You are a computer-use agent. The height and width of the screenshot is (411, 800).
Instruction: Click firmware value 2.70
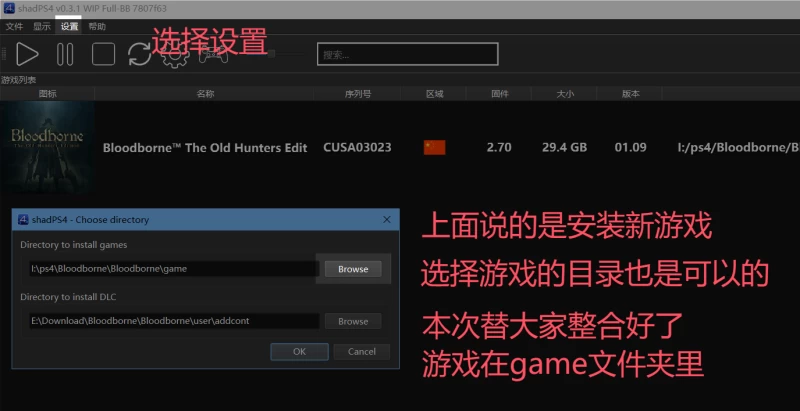(499, 148)
